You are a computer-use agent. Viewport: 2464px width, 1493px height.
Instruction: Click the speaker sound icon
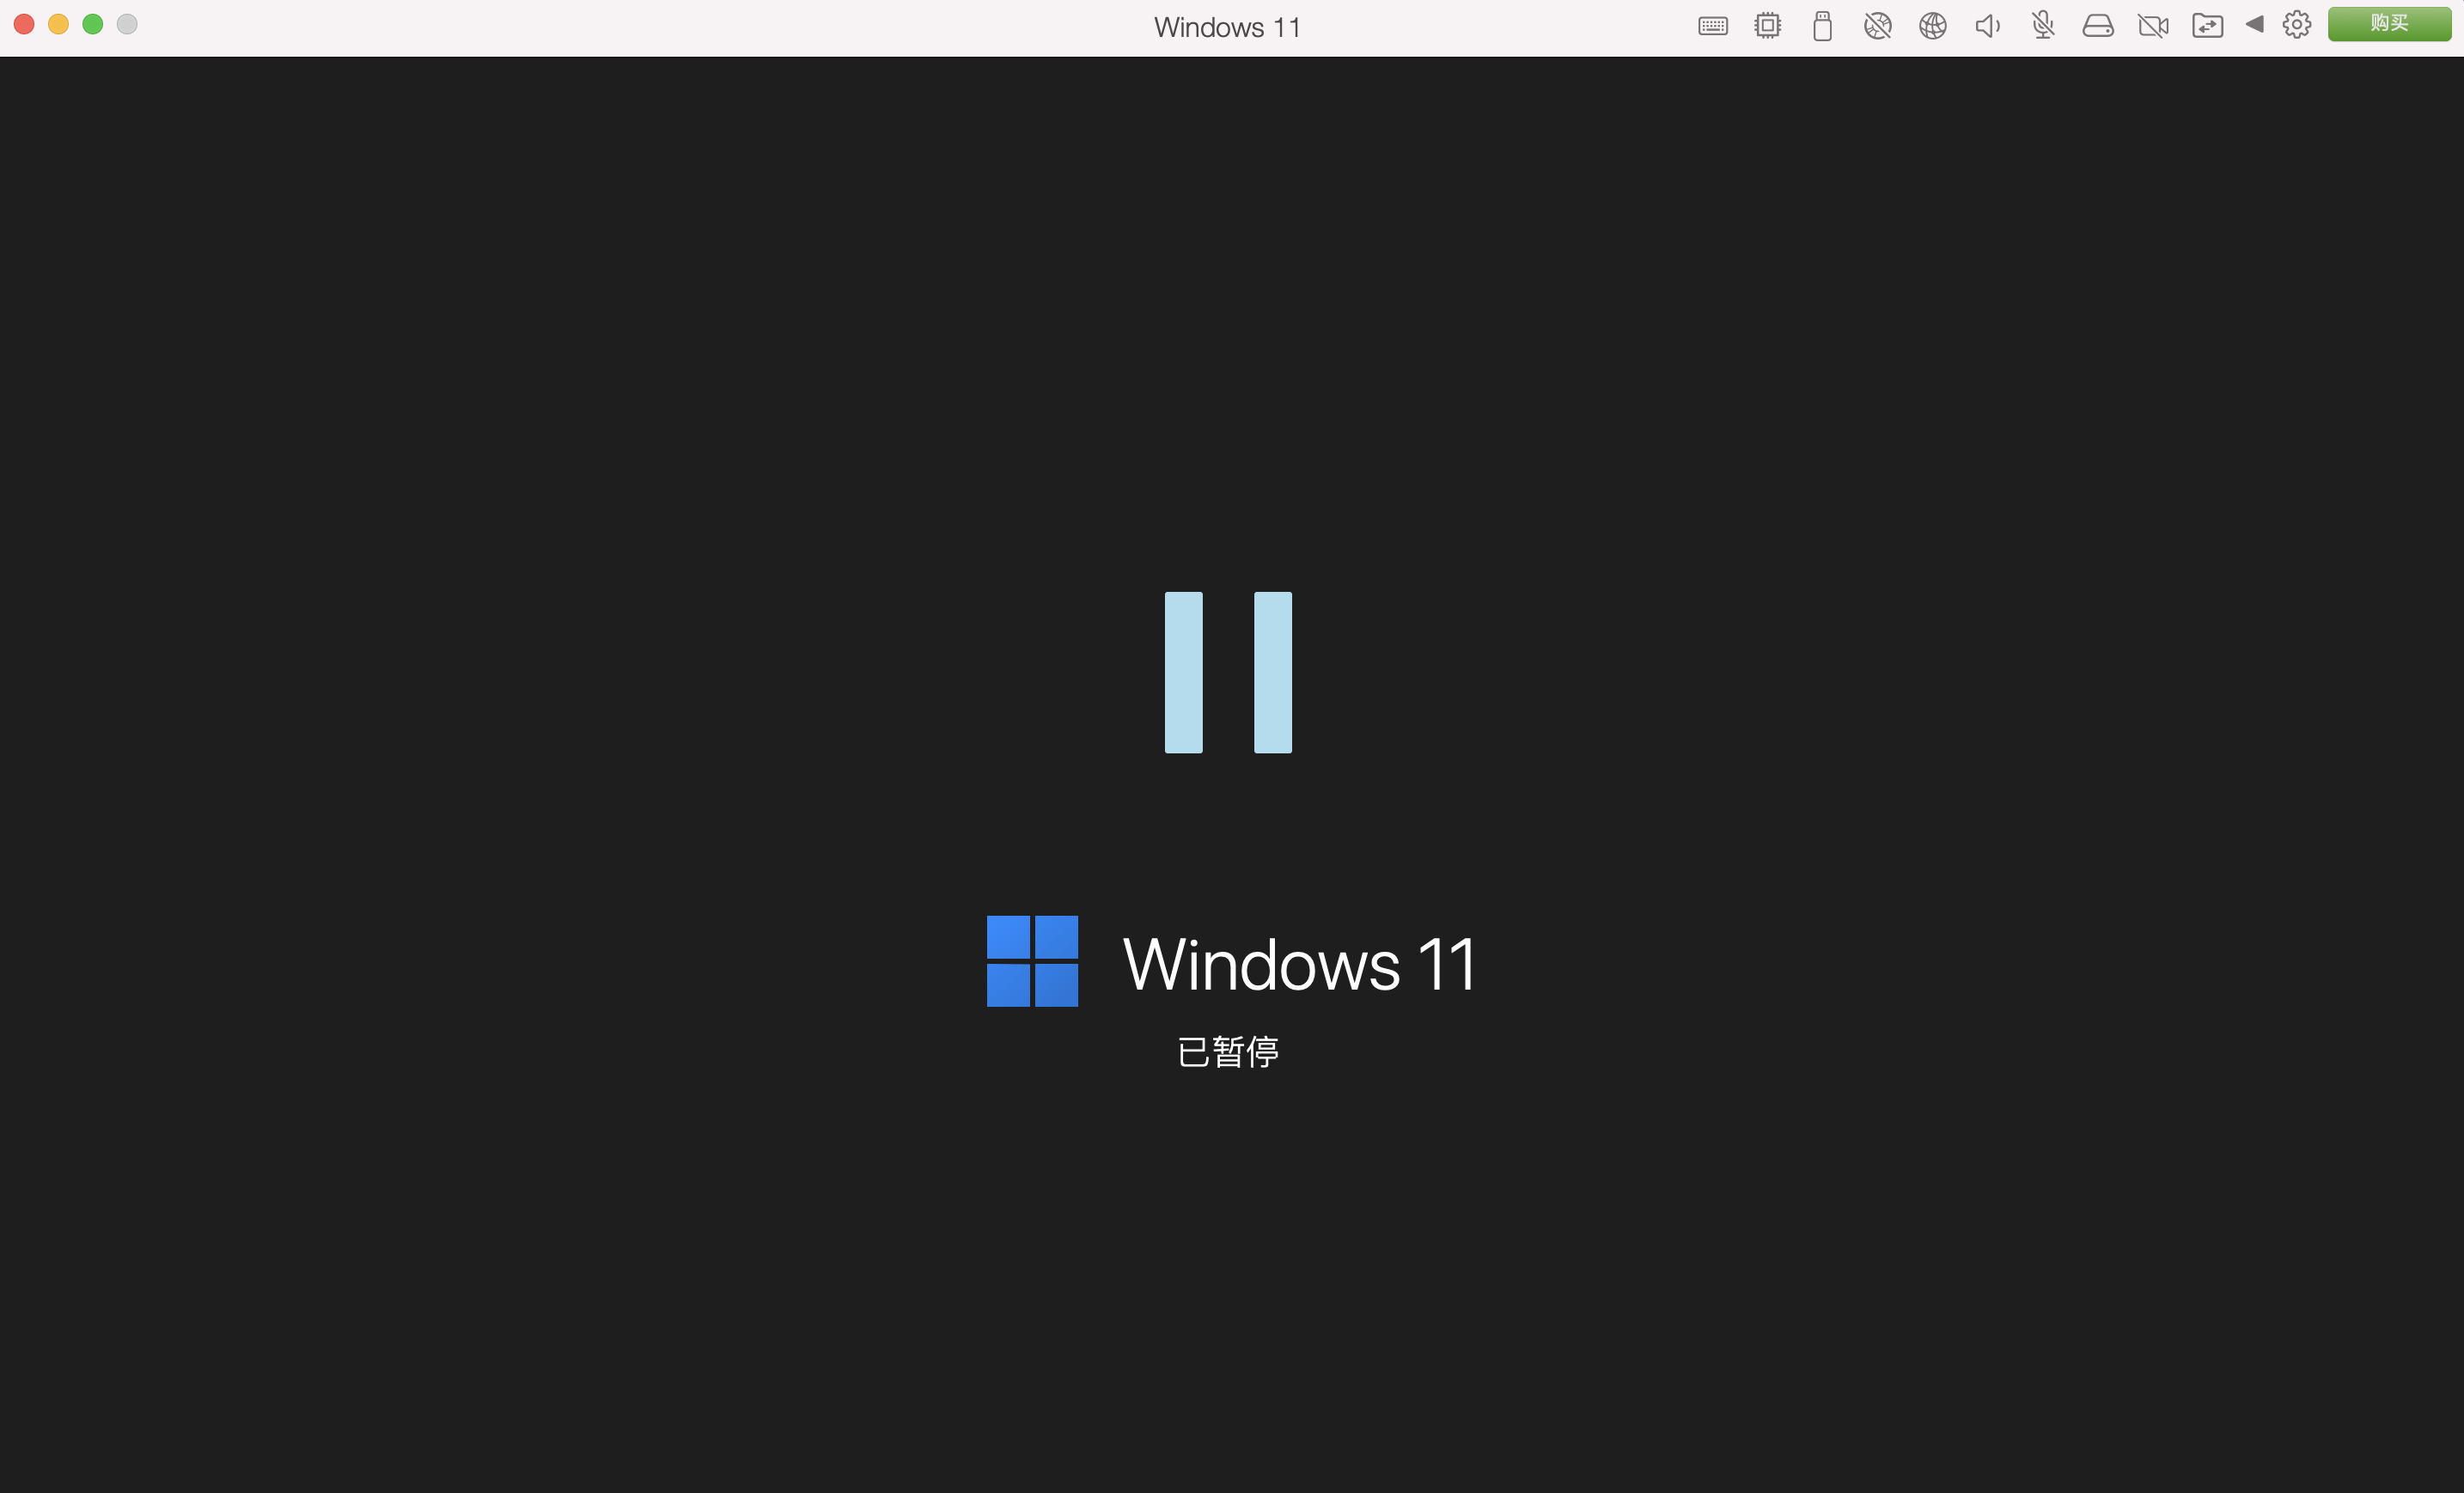[1987, 26]
